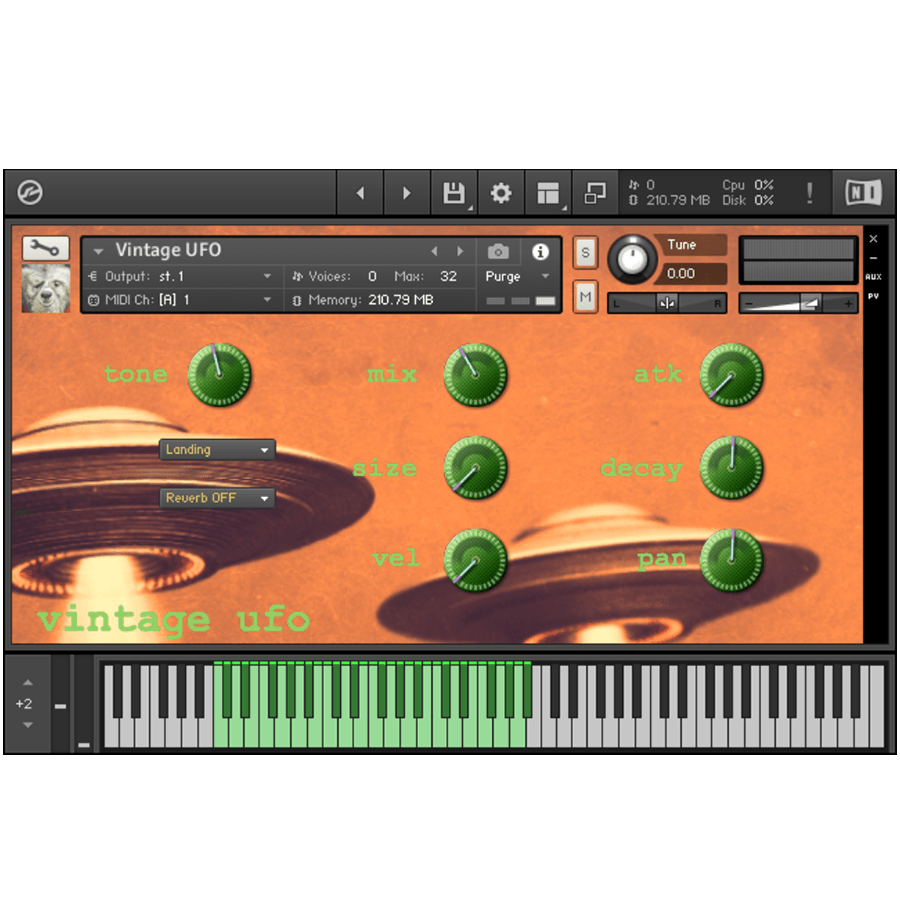
Task: Click the Cpu 0% readout
Action: point(748,185)
